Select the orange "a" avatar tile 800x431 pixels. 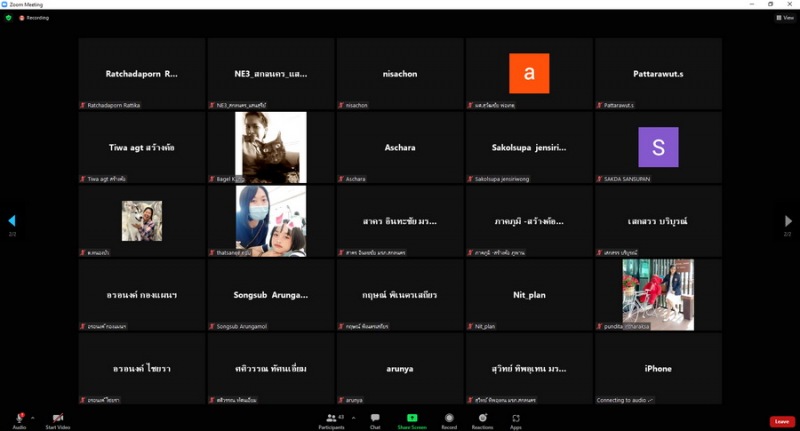[x=529, y=74]
